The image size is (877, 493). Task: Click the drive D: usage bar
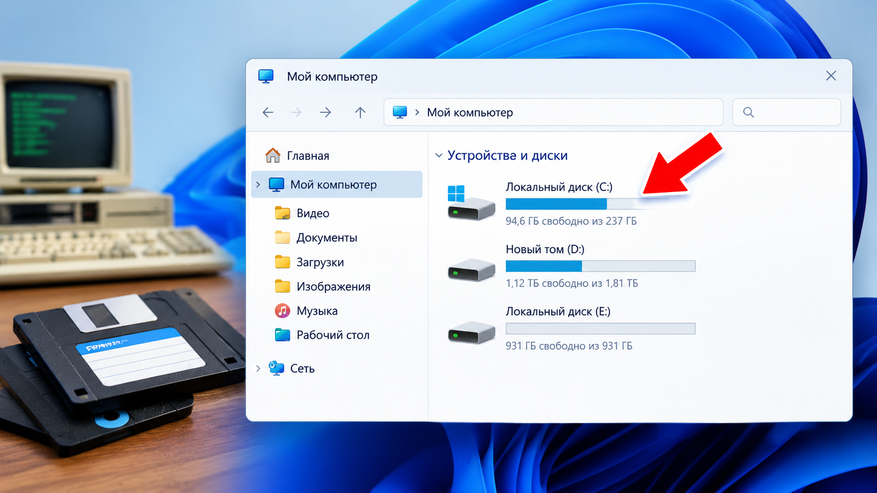(x=600, y=266)
